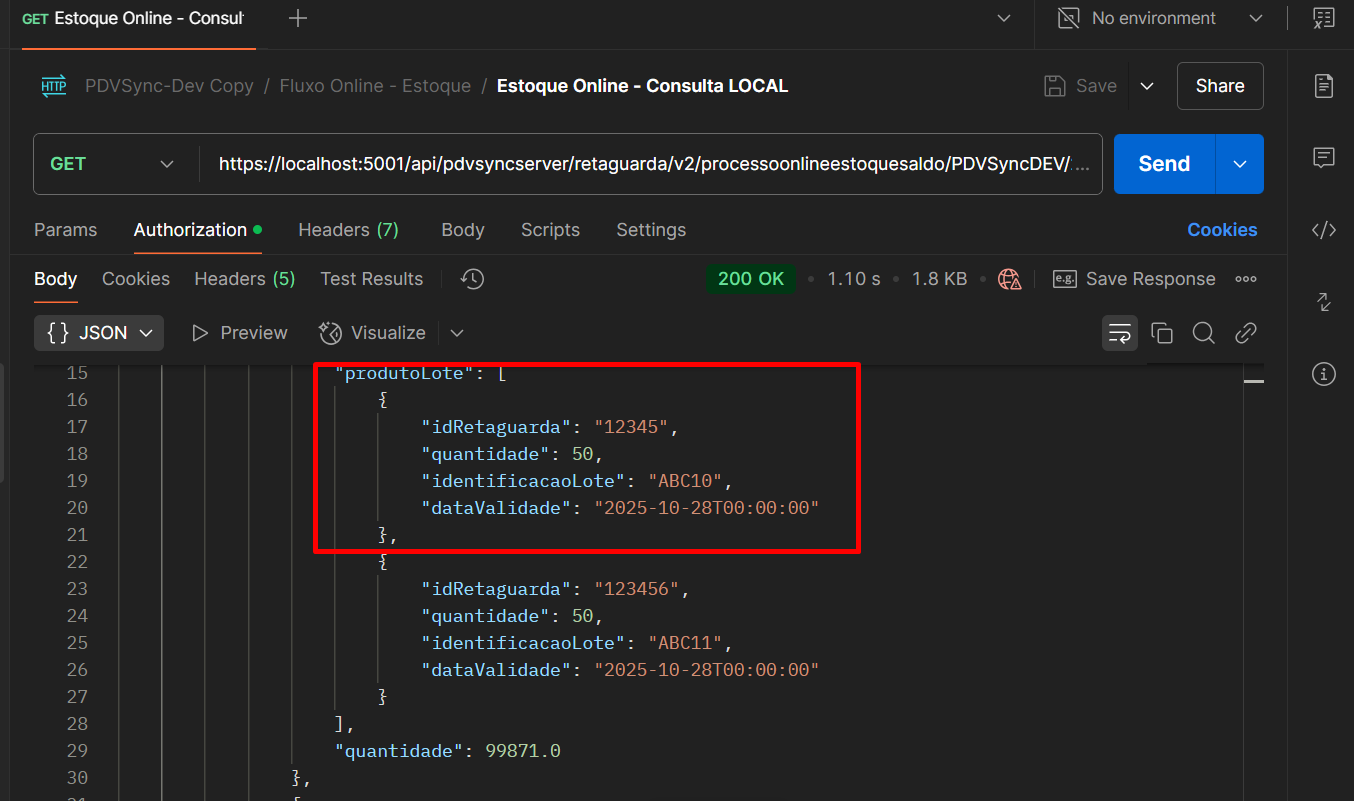Copy the response body to clipboard

coord(1162,333)
